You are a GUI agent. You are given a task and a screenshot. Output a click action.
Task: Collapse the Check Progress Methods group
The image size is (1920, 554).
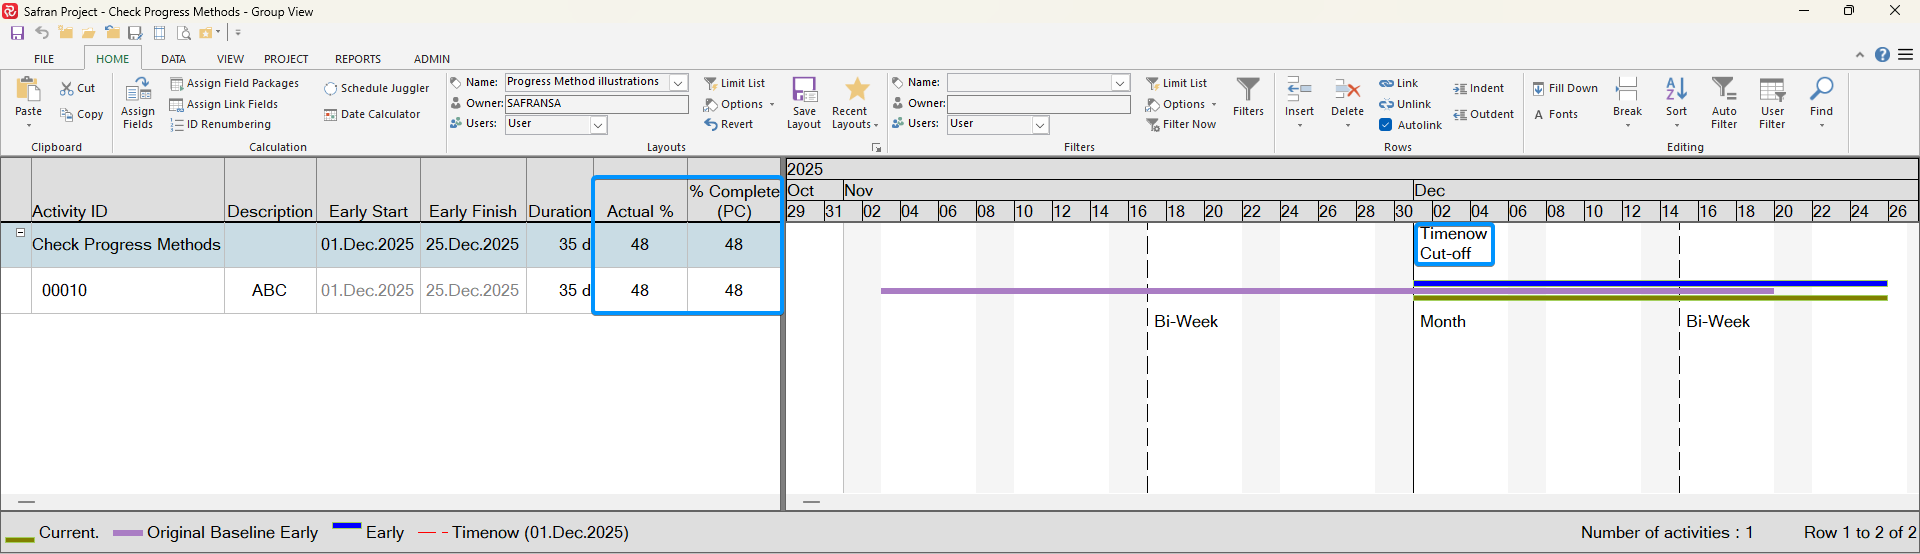pos(20,233)
